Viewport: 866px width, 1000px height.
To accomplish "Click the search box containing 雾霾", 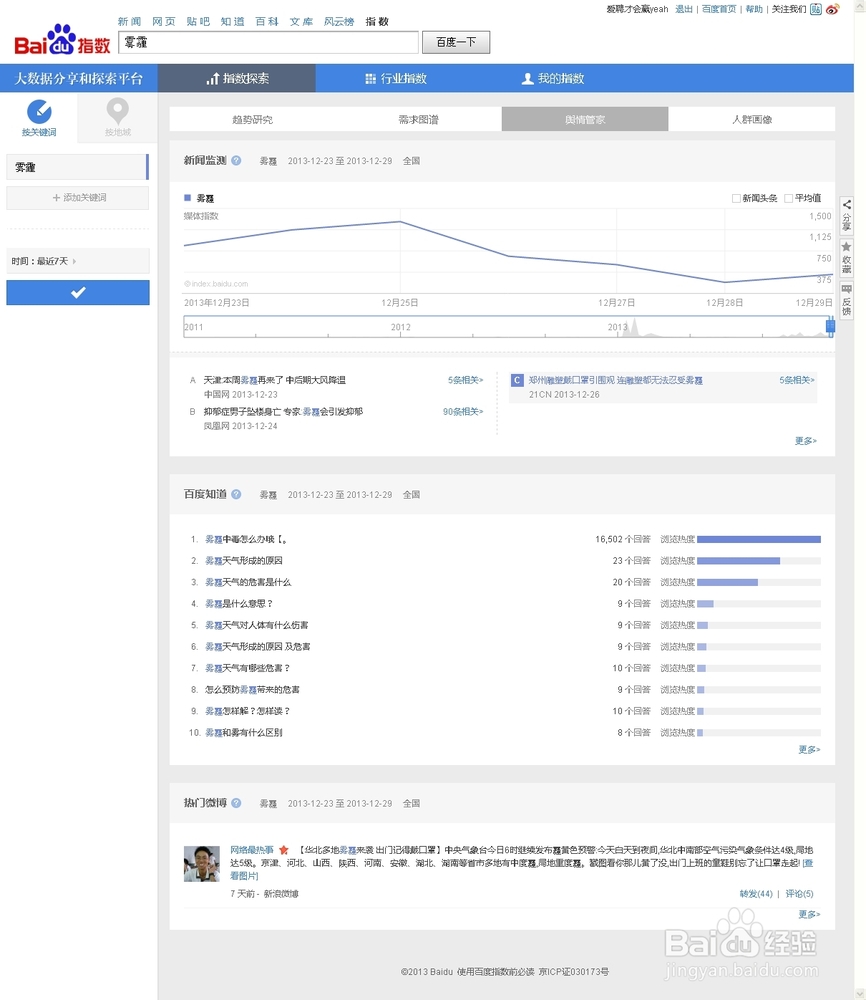I will tap(268, 42).
